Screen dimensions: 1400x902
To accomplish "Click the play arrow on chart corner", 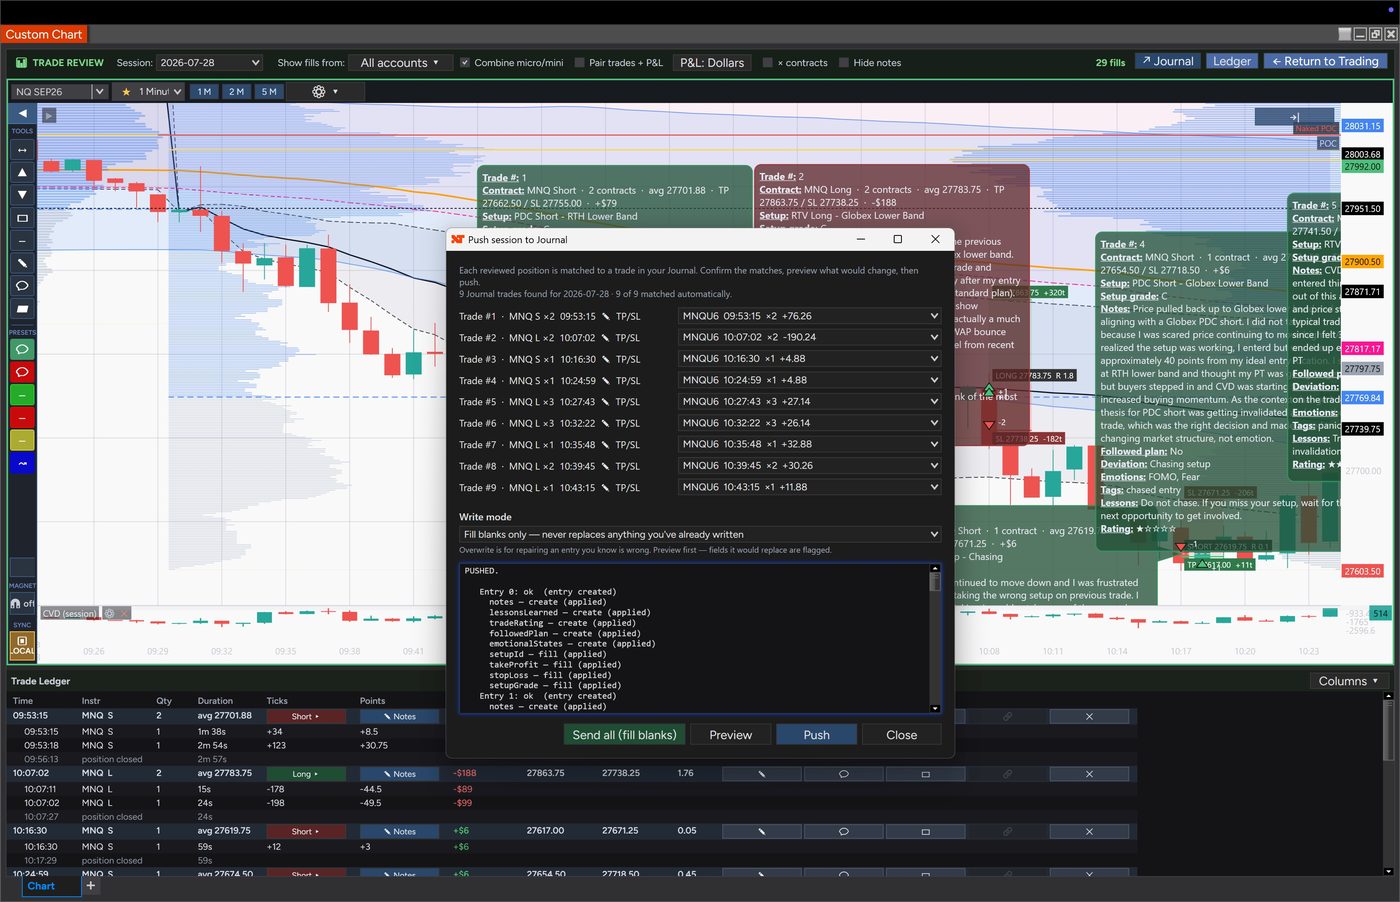I will click(x=49, y=115).
